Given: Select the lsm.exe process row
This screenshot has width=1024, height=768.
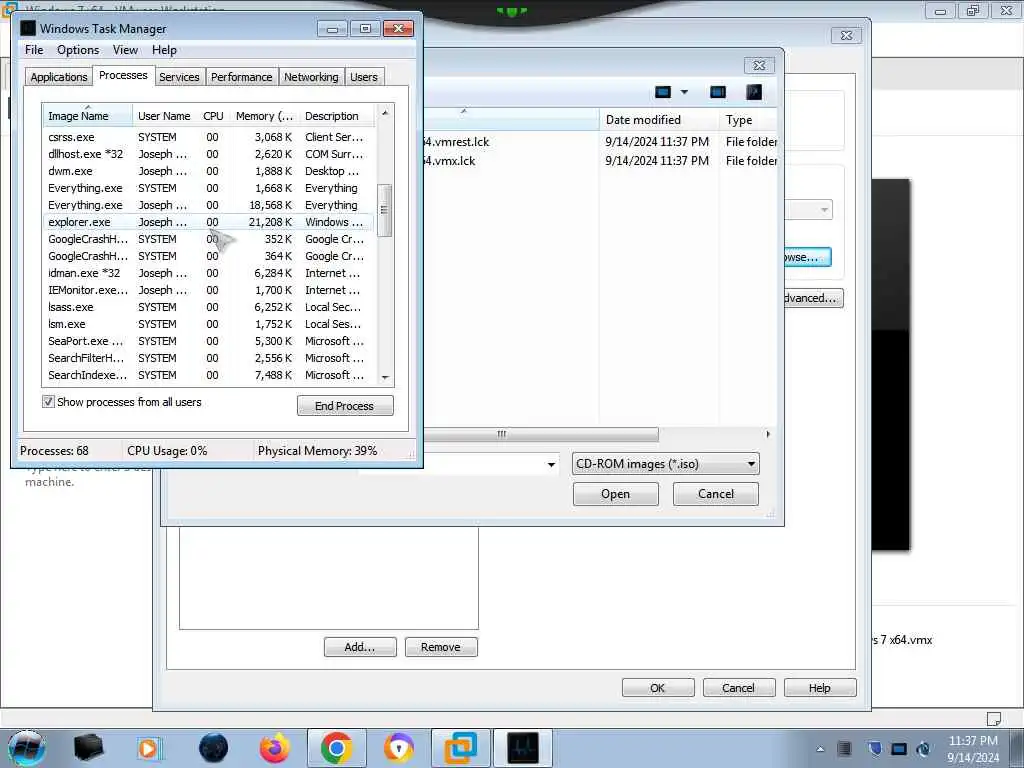Looking at the screenshot, I should coord(208,324).
